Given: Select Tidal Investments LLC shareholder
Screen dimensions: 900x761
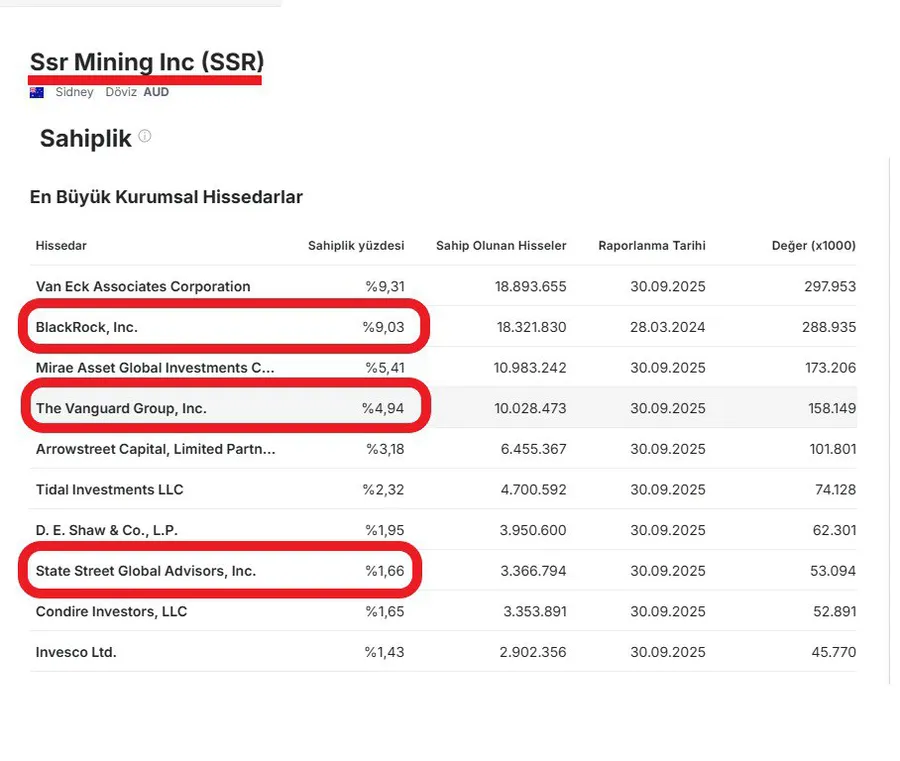Looking at the screenshot, I should (109, 490).
